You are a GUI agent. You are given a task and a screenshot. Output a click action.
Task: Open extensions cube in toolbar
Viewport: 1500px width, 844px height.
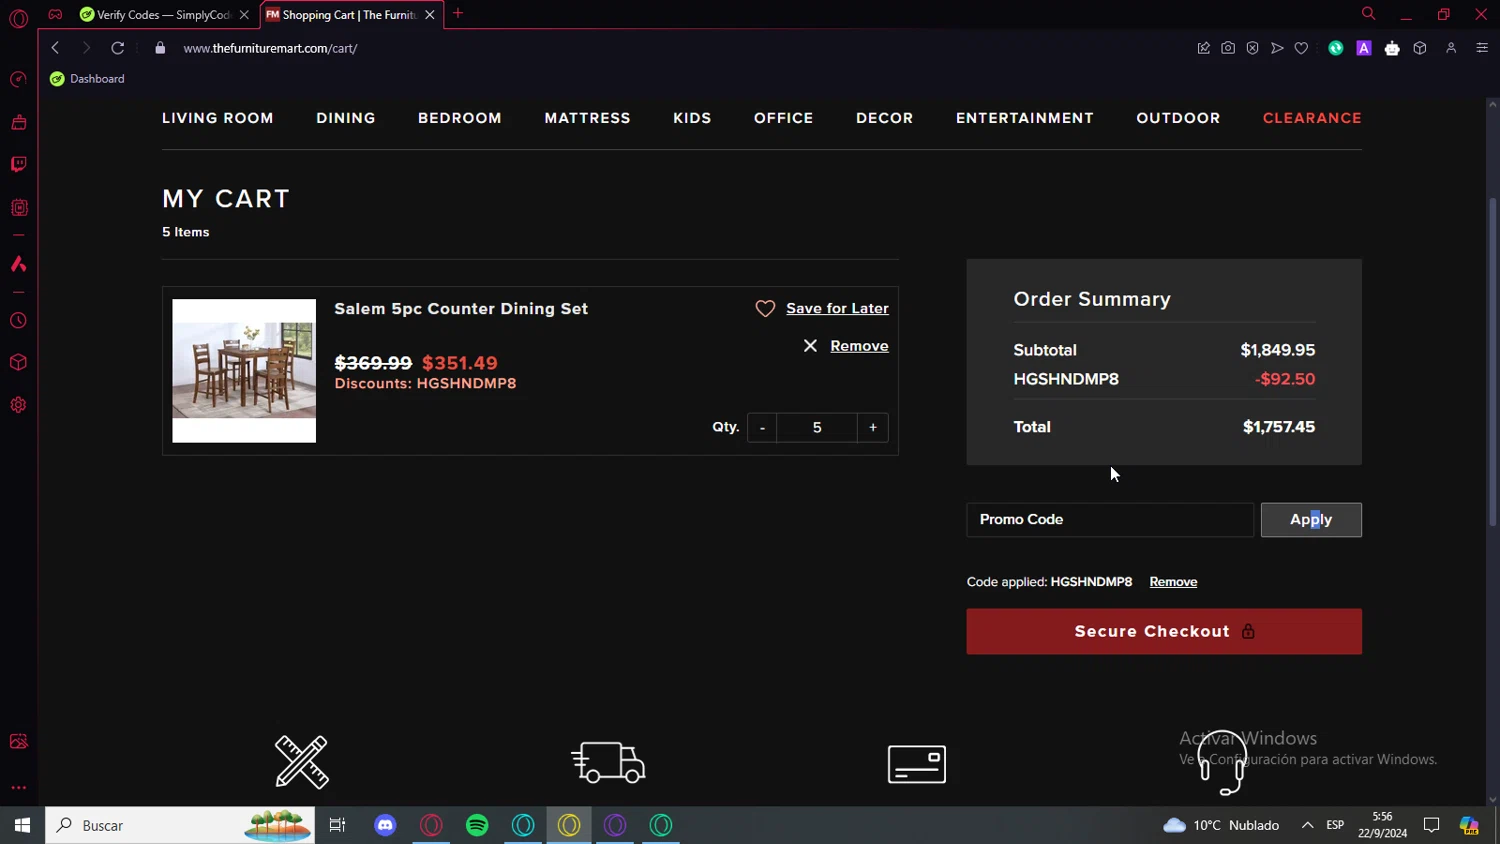click(x=1420, y=48)
